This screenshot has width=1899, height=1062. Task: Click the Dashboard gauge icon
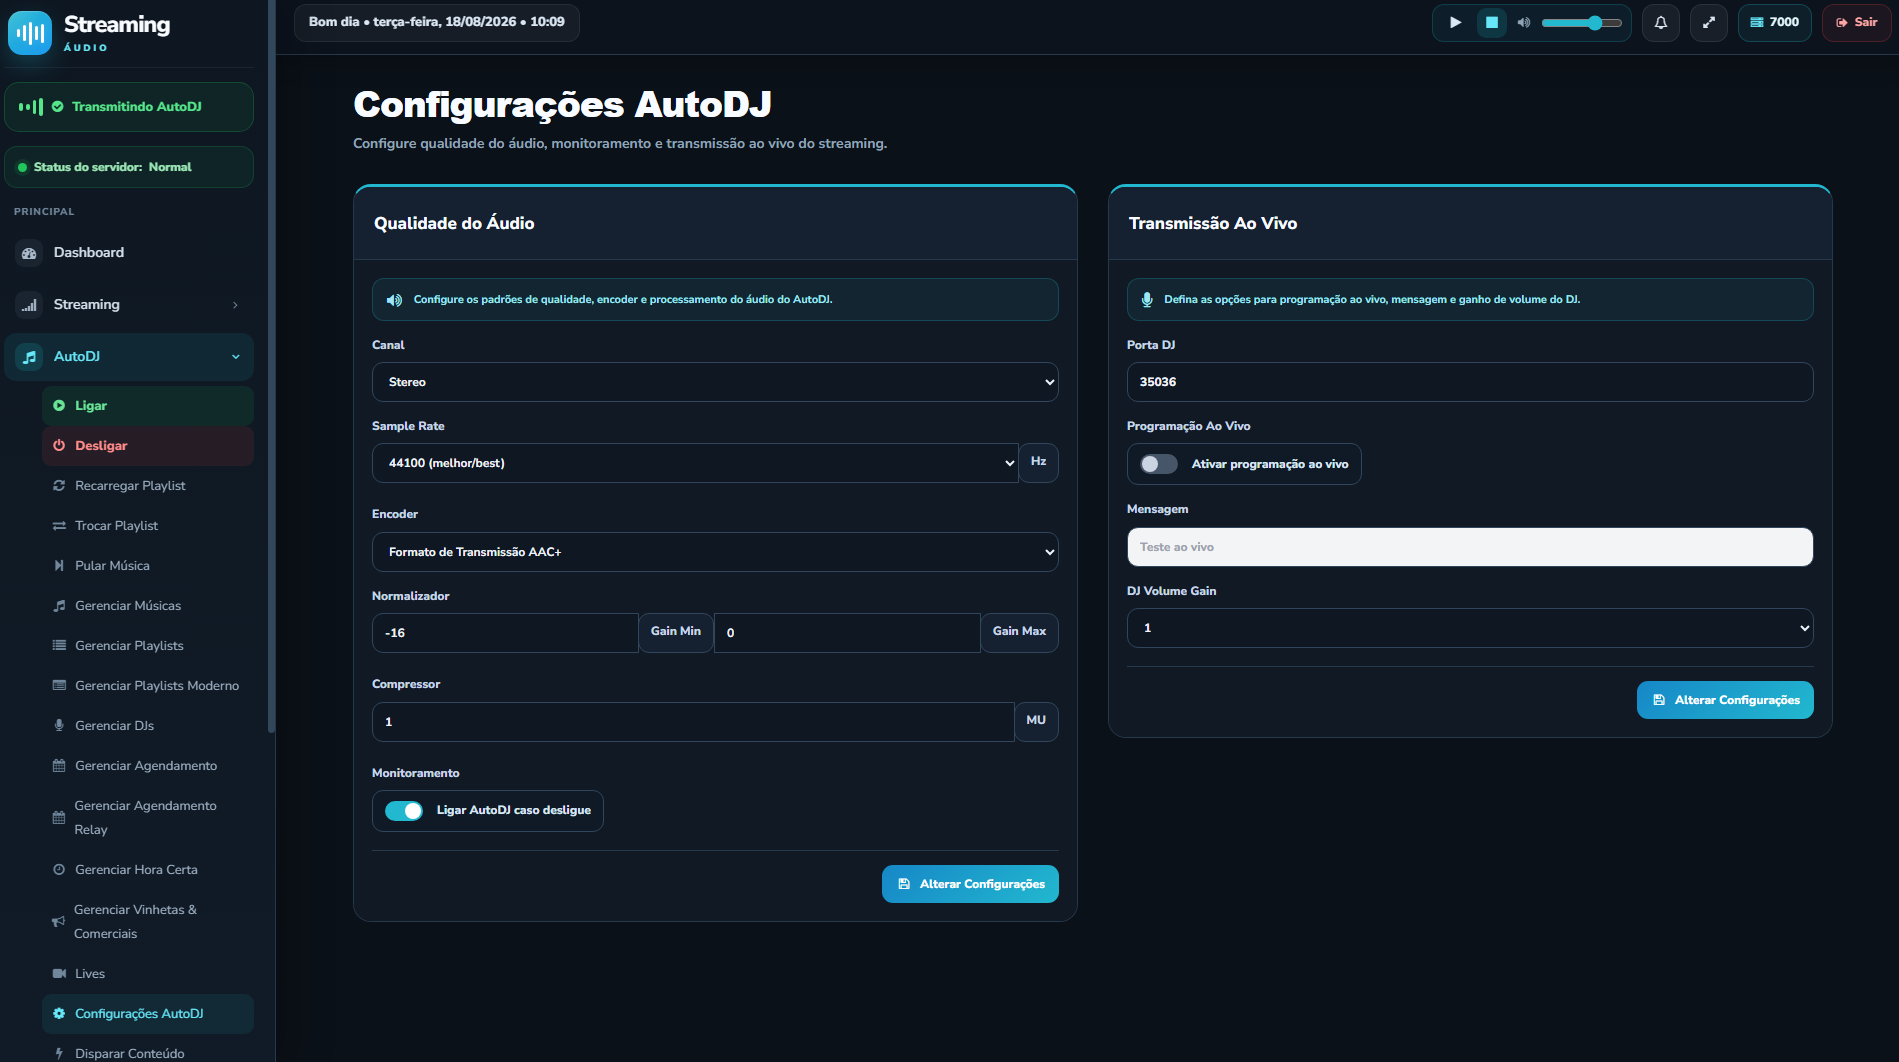point(29,253)
